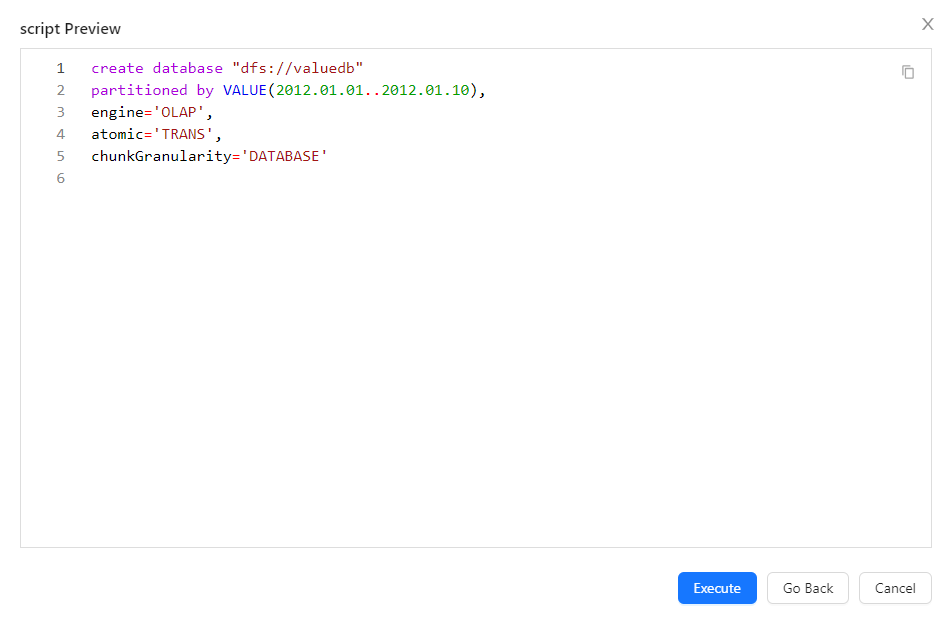Copy the script with the copy icon

[x=908, y=72]
